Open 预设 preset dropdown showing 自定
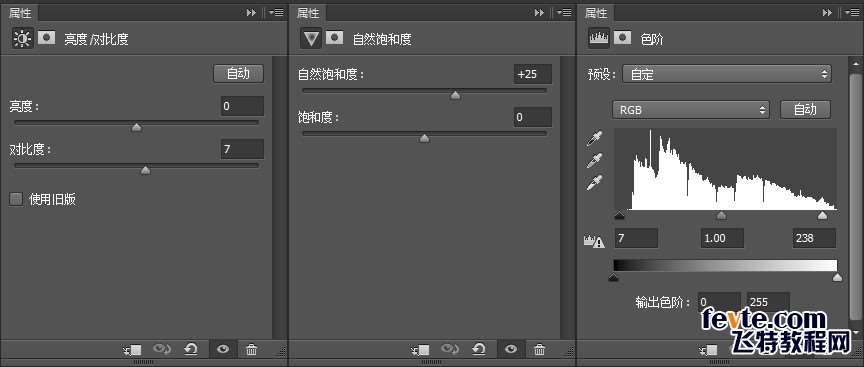Image resolution: width=864 pixels, height=367 pixels. pyautogui.click(x=727, y=73)
